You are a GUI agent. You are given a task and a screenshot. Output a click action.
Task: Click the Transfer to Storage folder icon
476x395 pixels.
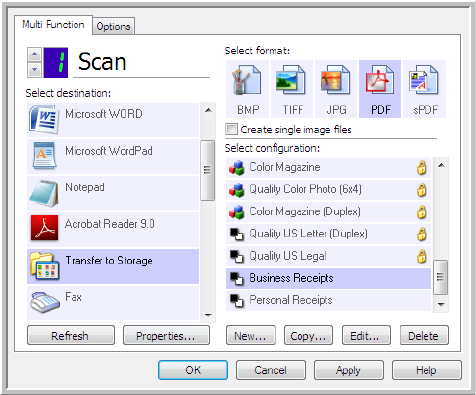(x=44, y=265)
